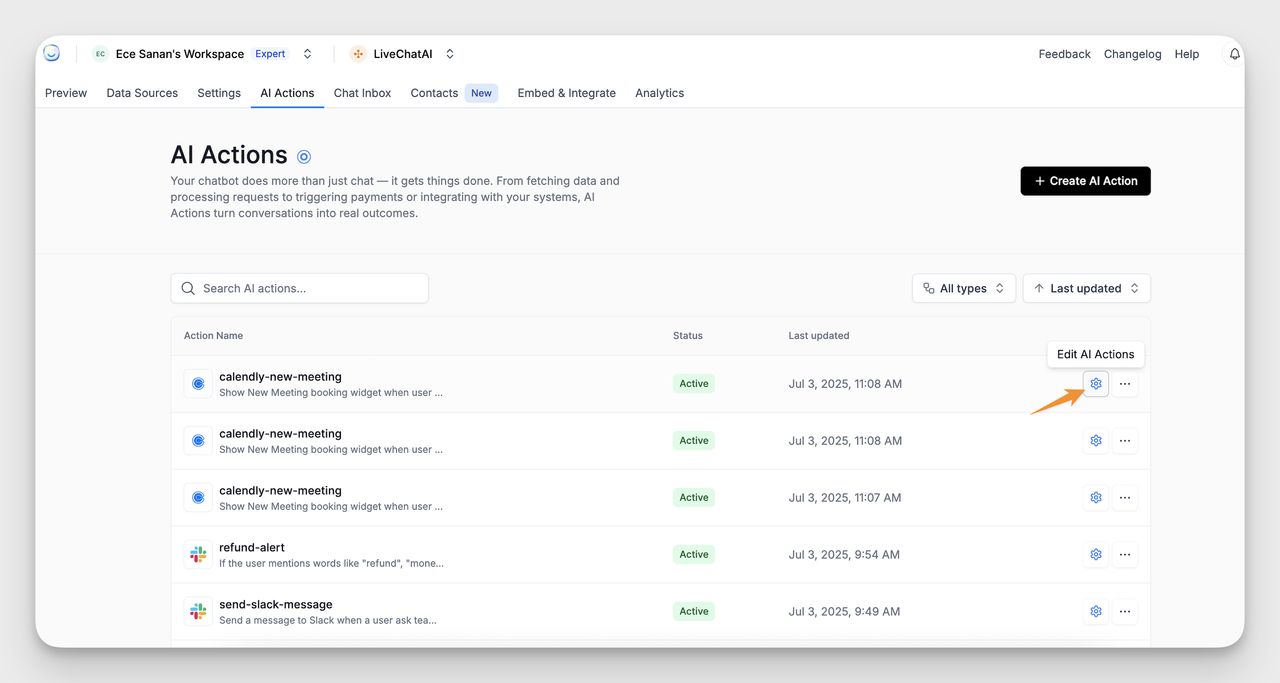1280x683 pixels.
Task: Open the three-dots menu for refund-alert
Action: coord(1125,555)
